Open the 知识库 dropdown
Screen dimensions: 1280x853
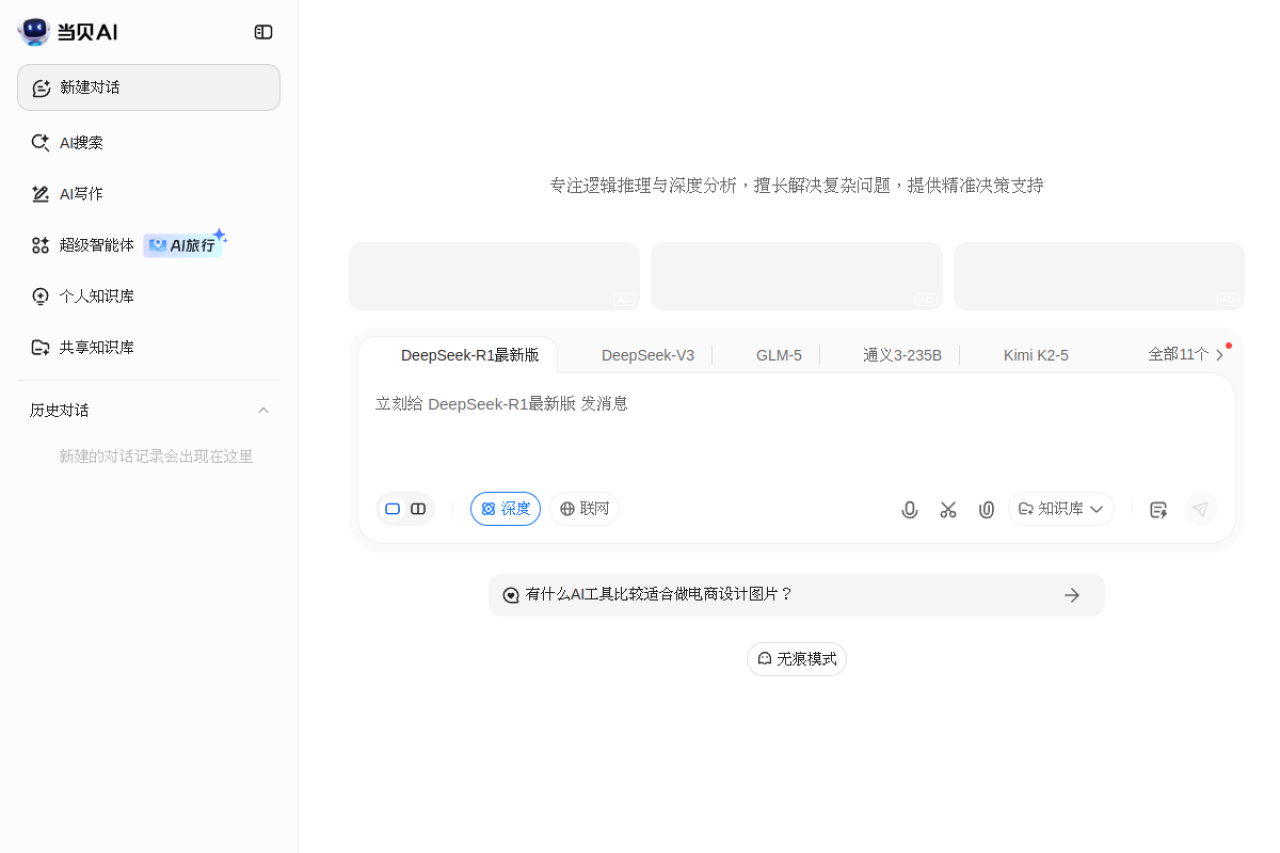click(1060, 508)
